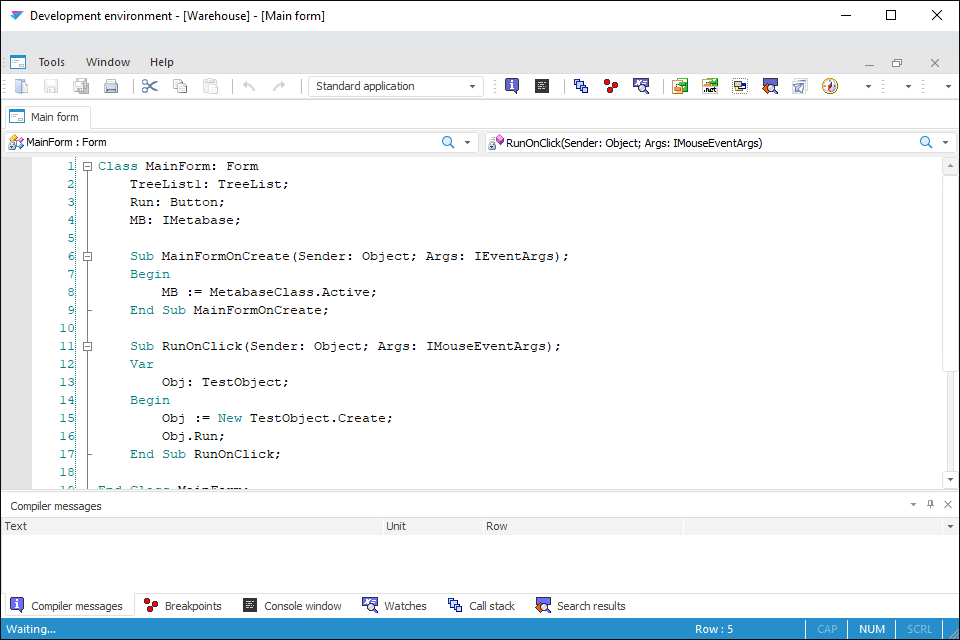Collapse the Class MainForm code block
Image resolution: width=960 pixels, height=640 pixels.
coord(88,166)
